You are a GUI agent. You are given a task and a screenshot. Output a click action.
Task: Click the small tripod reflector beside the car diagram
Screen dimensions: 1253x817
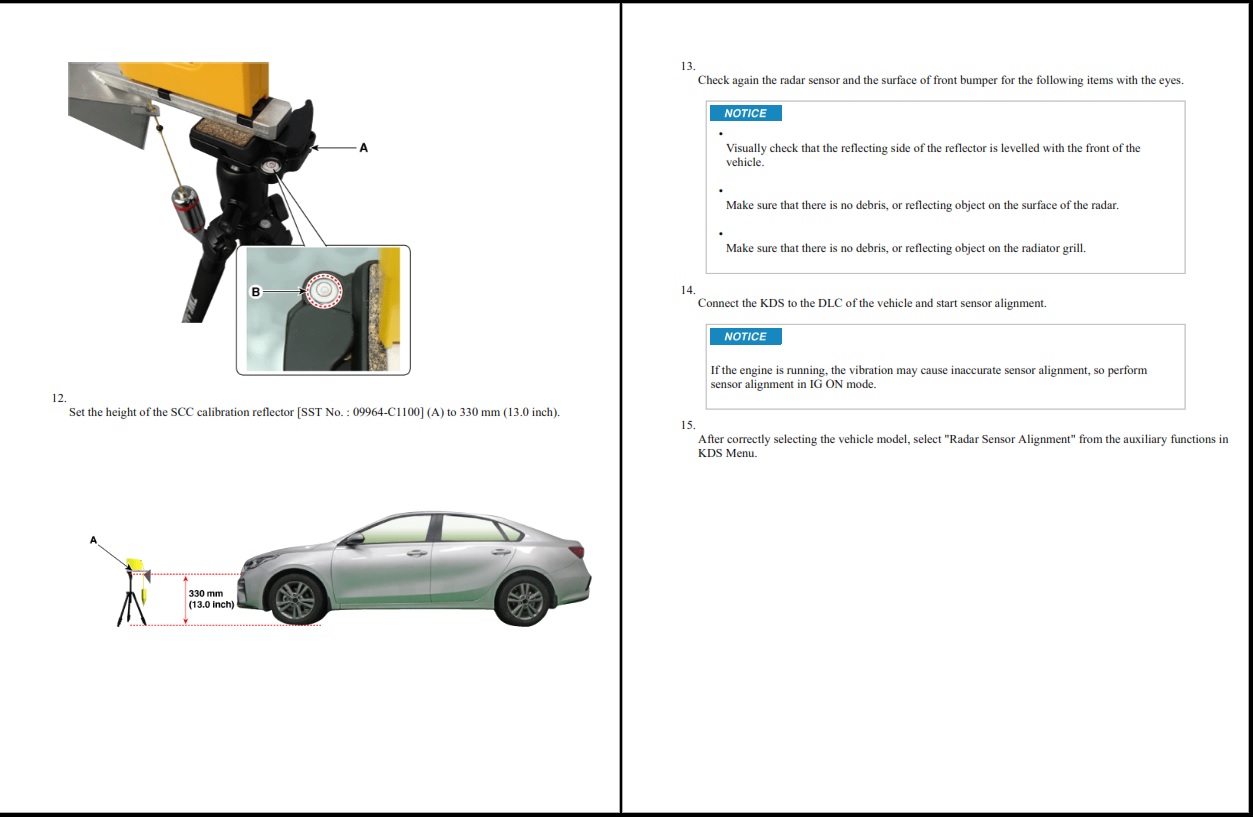[134, 591]
